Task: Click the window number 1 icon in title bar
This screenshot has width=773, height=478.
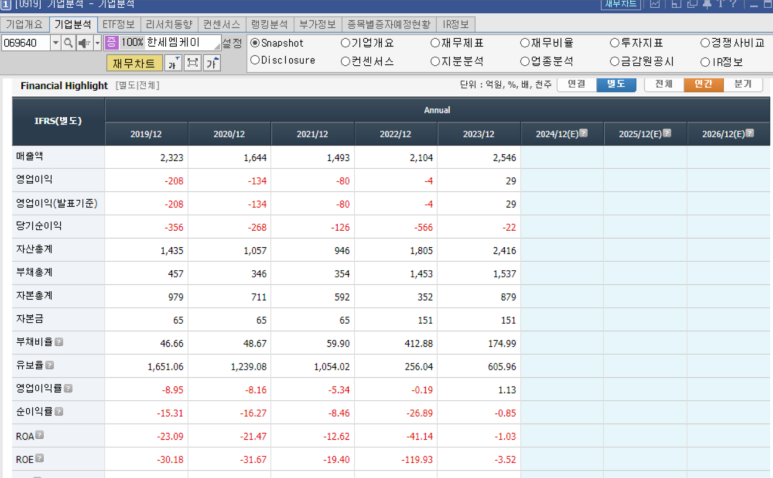Action: tap(5, 4)
